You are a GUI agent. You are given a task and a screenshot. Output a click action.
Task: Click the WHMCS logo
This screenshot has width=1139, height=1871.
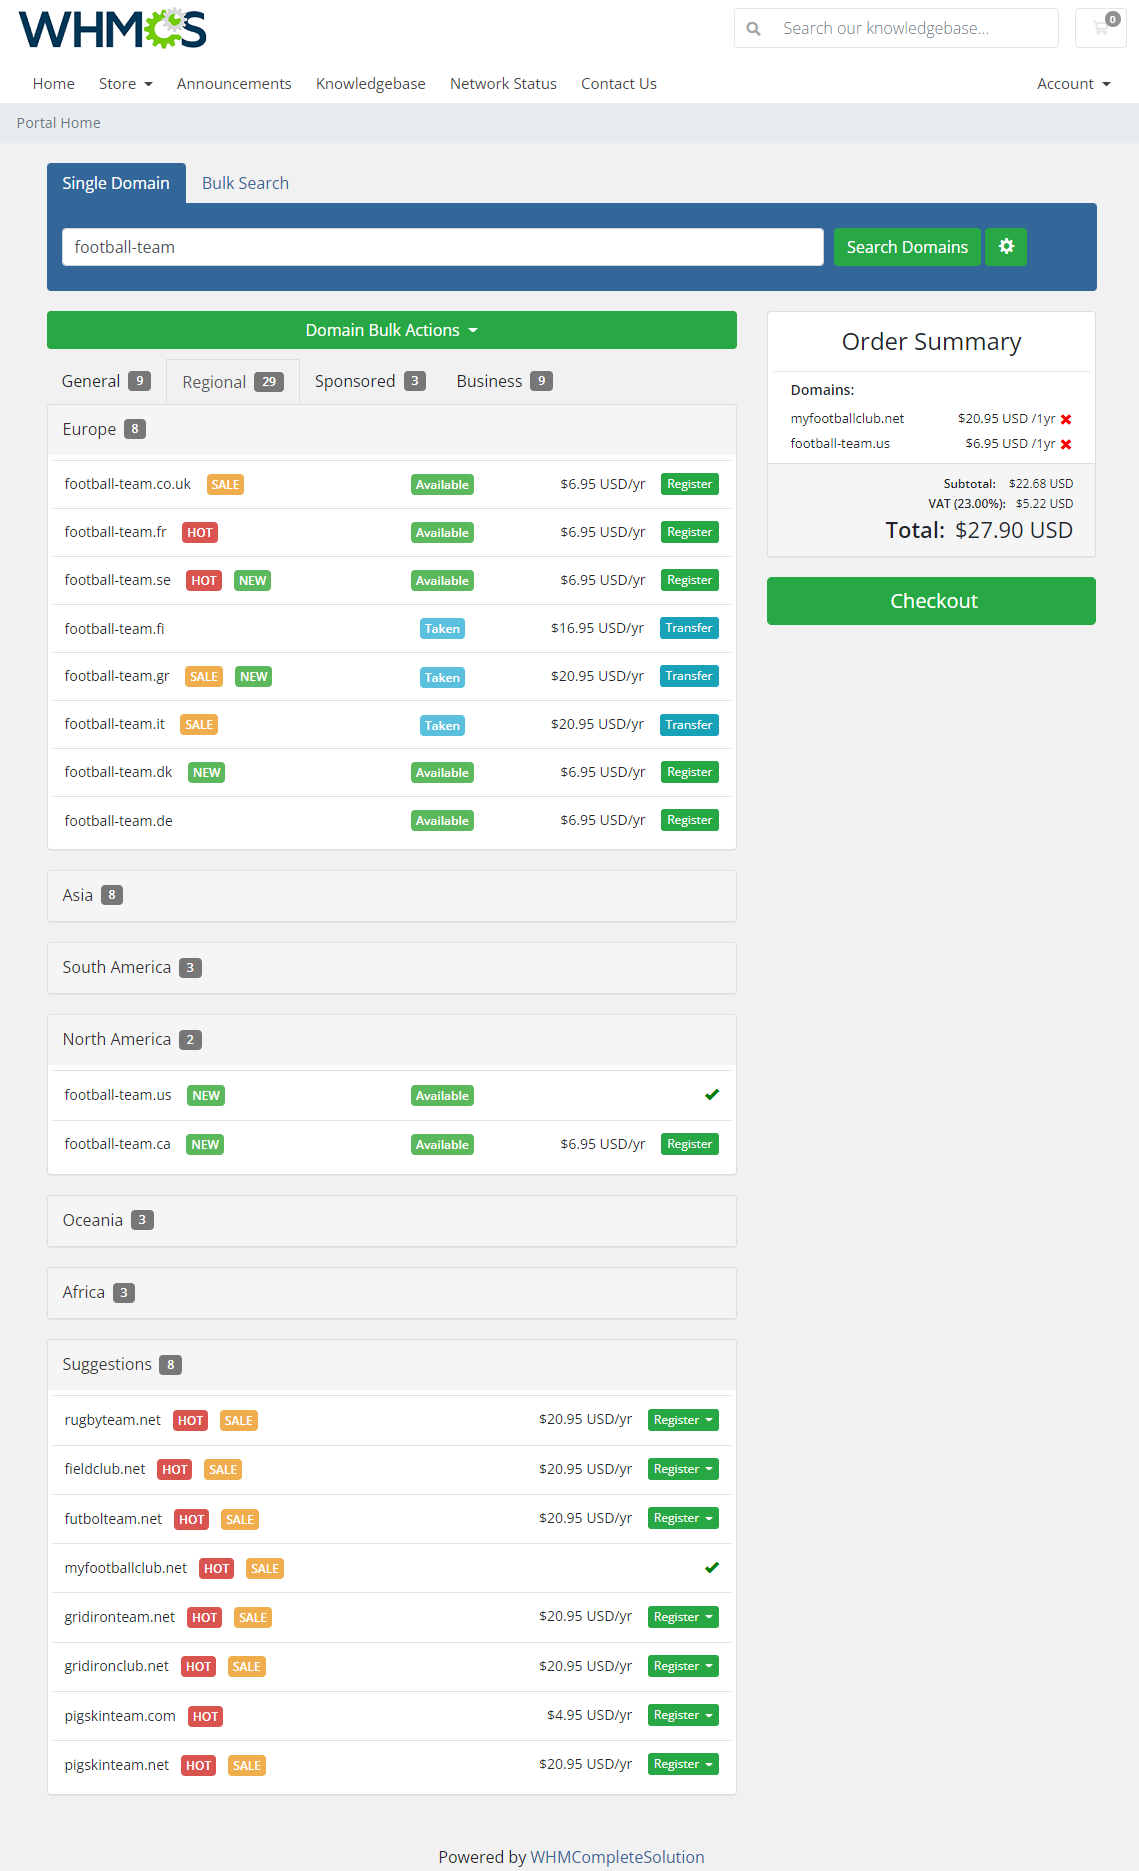[x=112, y=29]
